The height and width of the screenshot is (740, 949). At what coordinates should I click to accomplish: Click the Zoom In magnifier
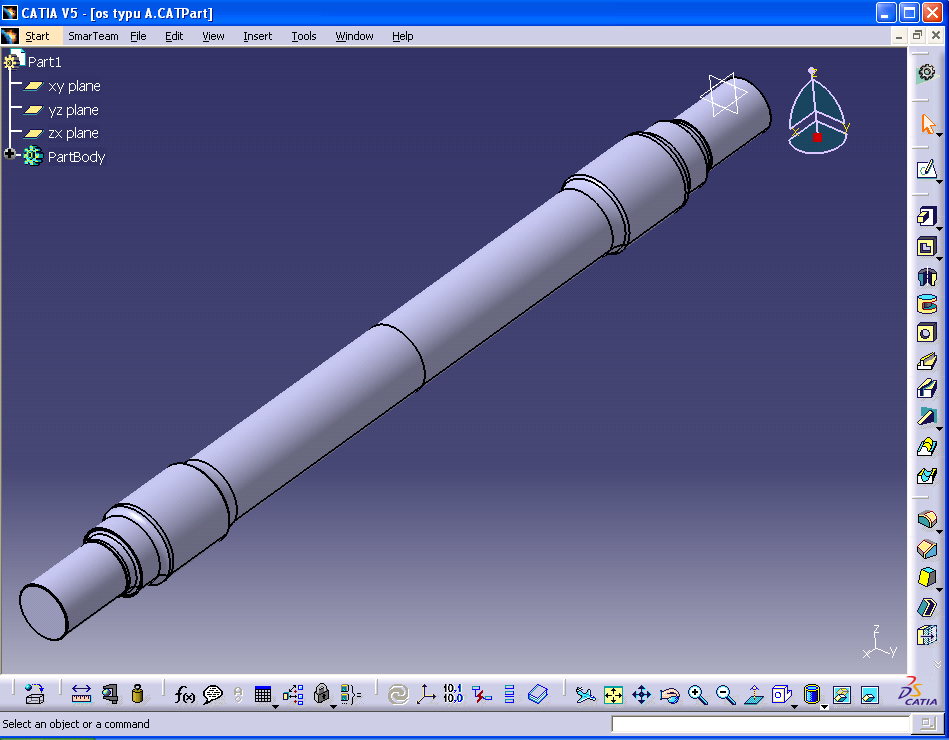(698, 695)
